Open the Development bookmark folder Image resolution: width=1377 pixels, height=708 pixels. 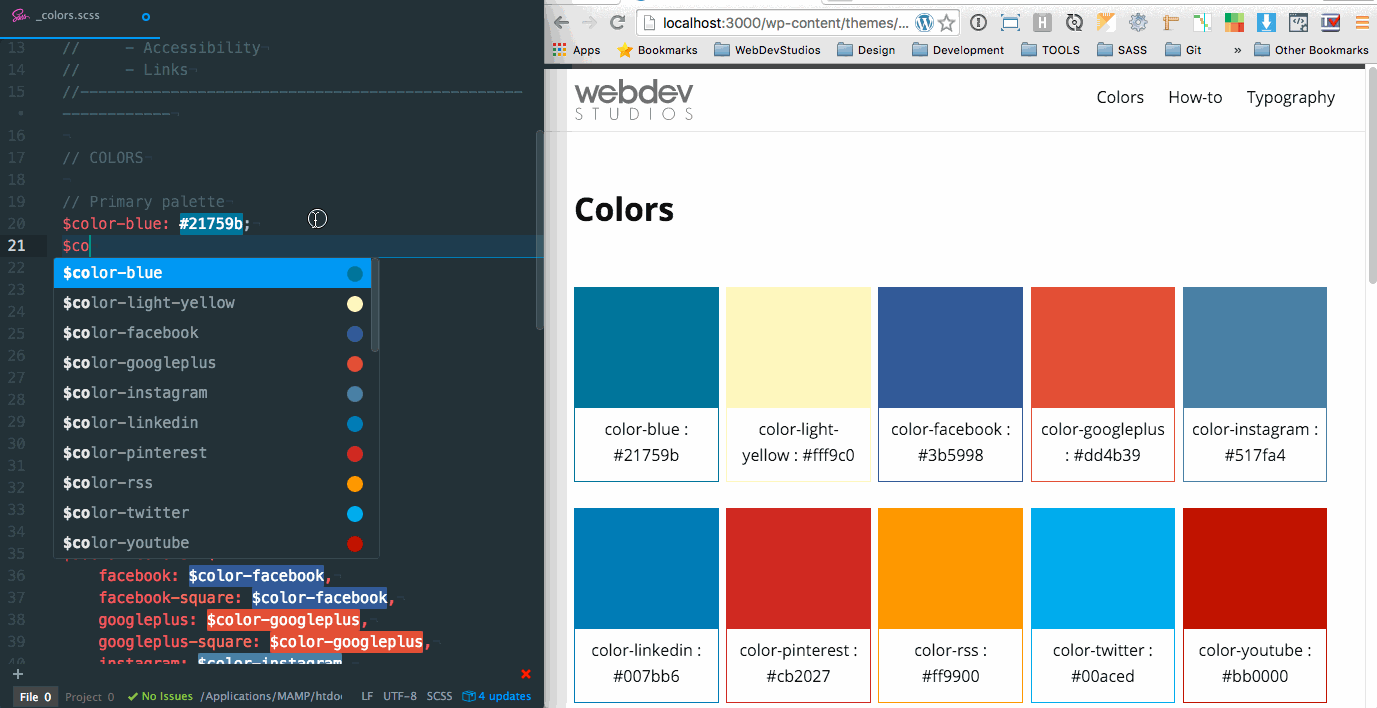tap(957, 50)
